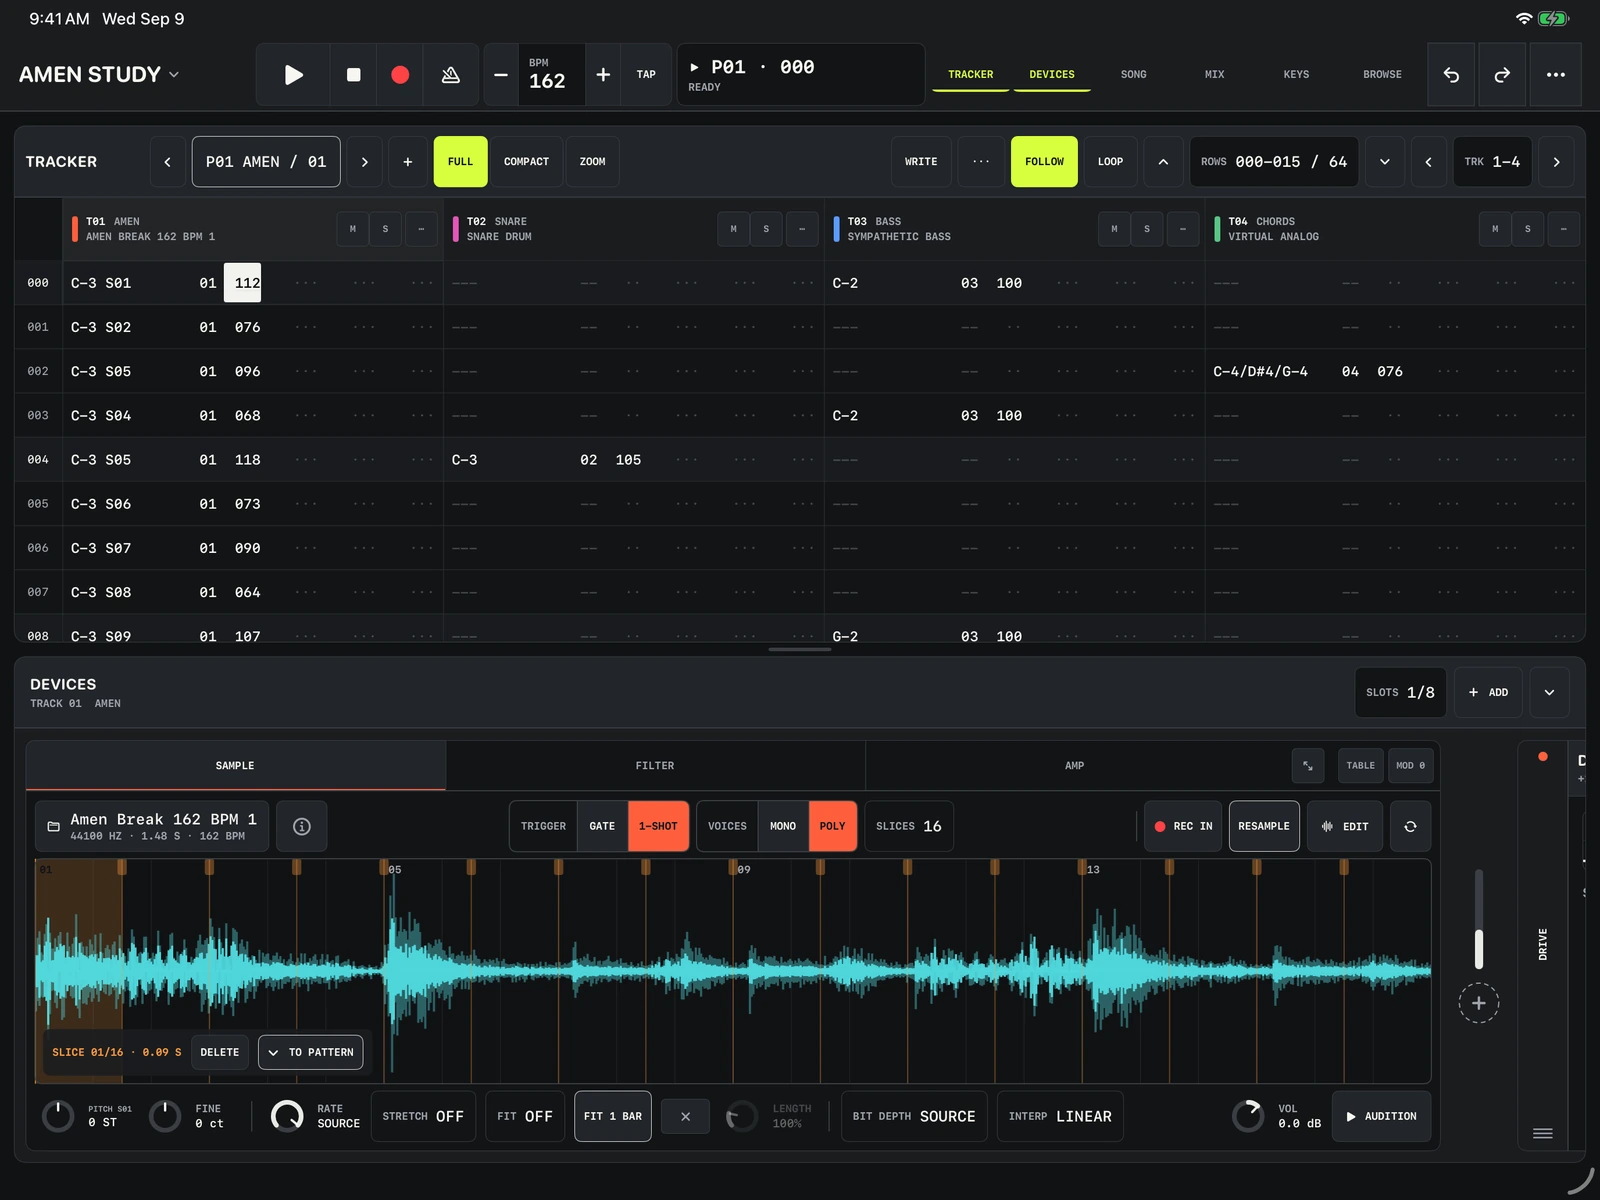Open the T02 SNARE track minus button

coord(801,229)
